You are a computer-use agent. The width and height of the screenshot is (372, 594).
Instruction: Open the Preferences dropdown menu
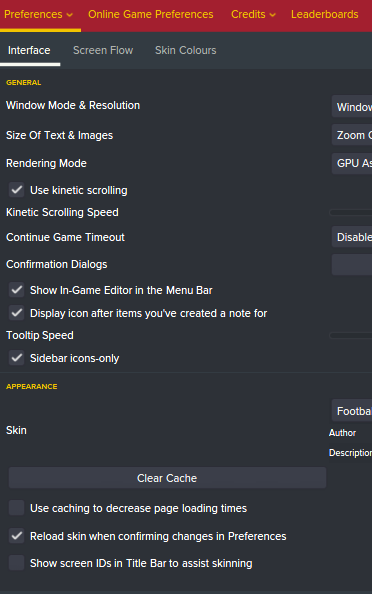click(38, 14)
